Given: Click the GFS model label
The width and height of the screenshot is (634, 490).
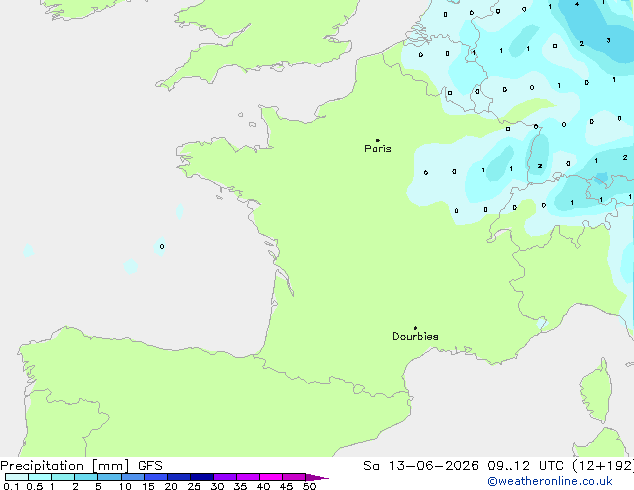Looking at the screenshot, I should pyautogui.click(x=150, y=466).
